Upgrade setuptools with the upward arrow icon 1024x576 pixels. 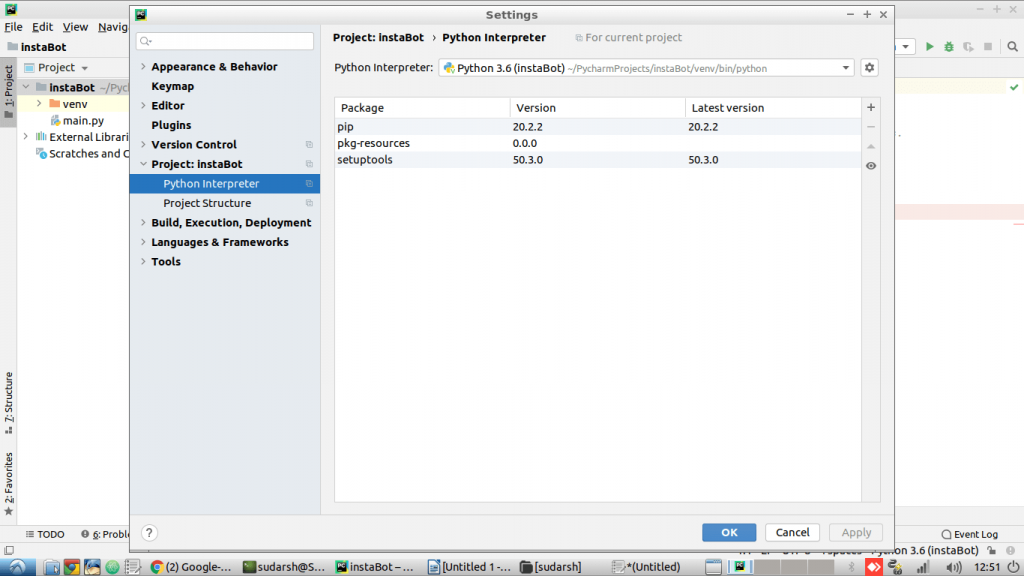870,147
